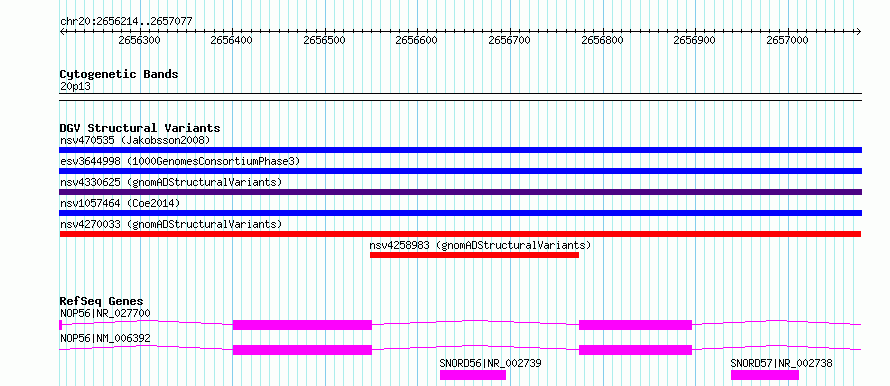Open the NOP56|NM_006392 transcript label
890x386 pixels.
tap(105, 339)
